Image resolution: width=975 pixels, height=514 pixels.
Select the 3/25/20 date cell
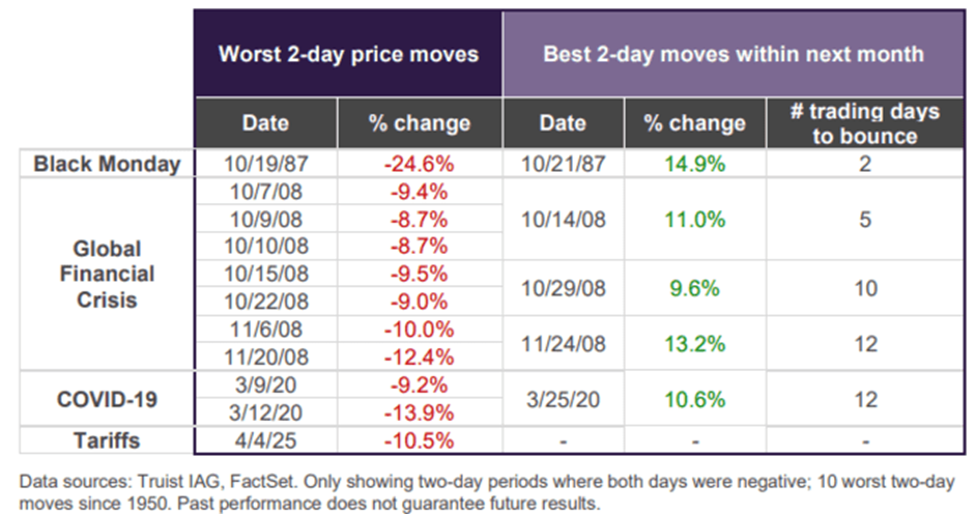point(562,399)
